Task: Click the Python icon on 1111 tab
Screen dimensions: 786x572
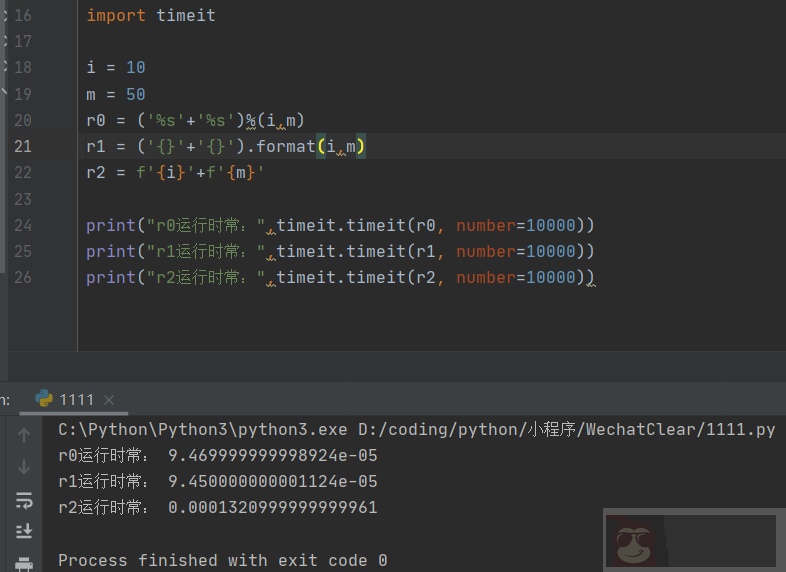Action: click(44, 399)
